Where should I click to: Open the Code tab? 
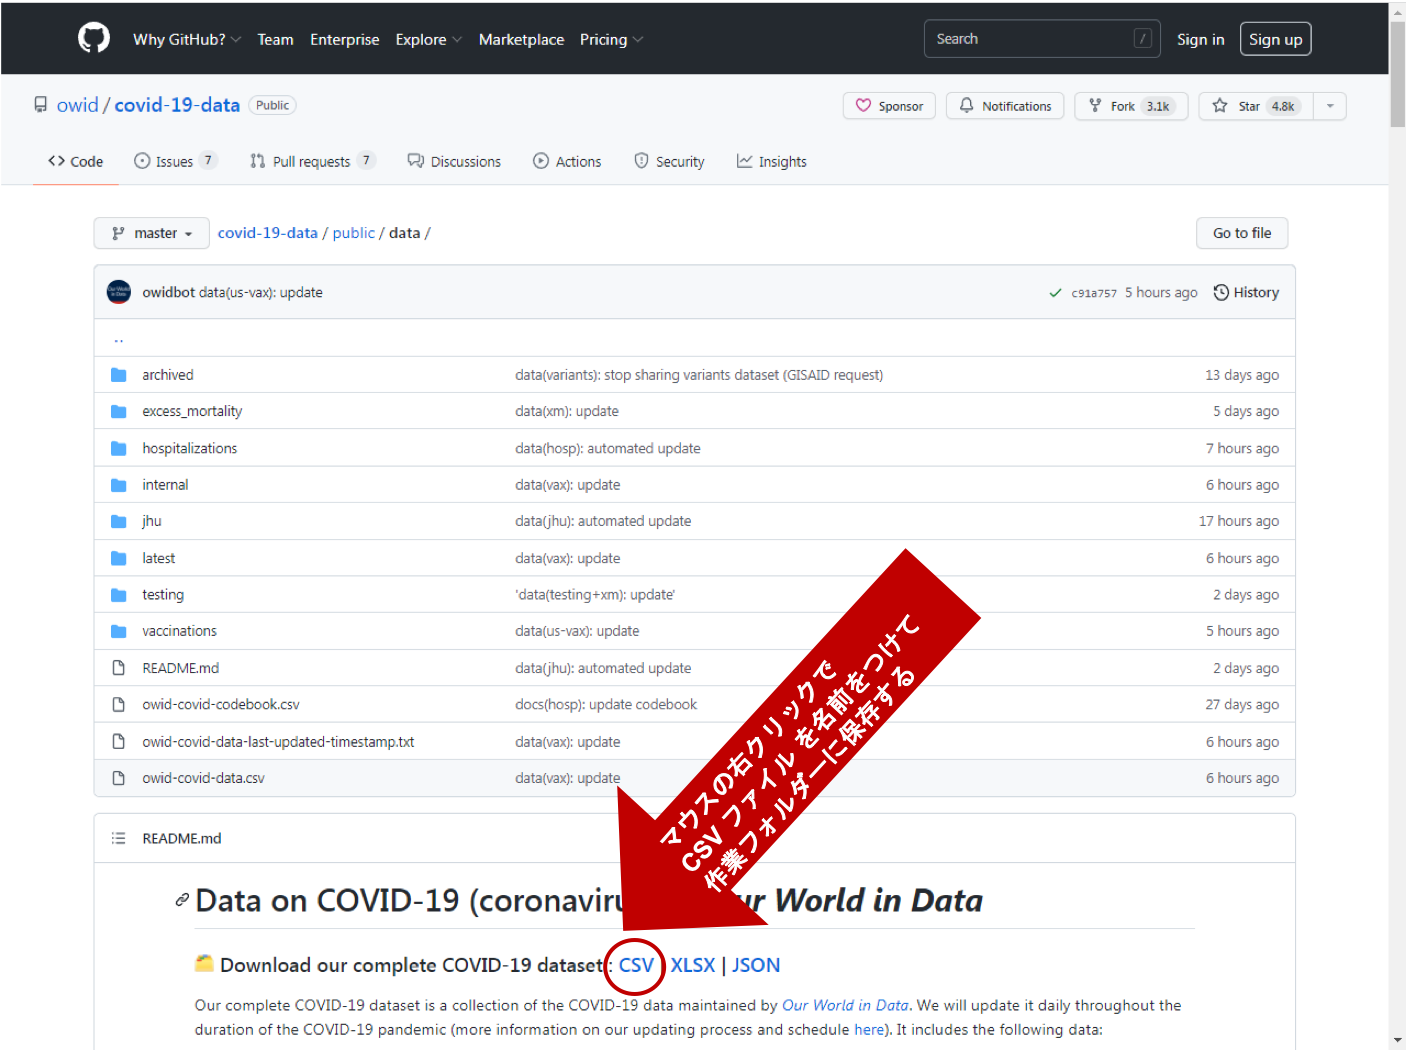coord(76,162)
